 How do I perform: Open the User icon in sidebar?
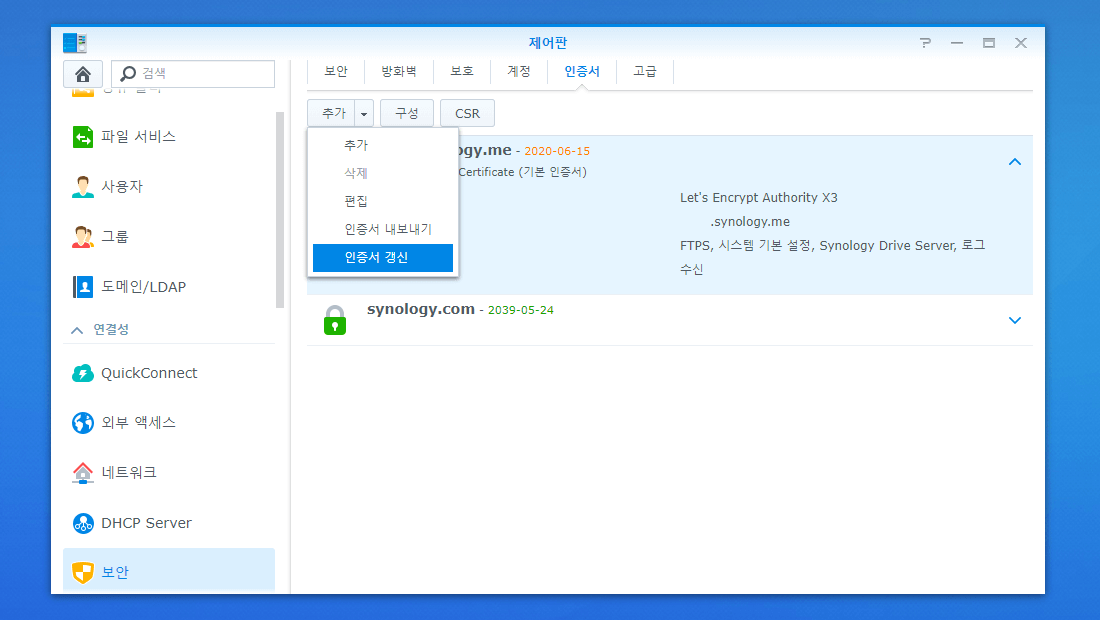pos(83,187)
